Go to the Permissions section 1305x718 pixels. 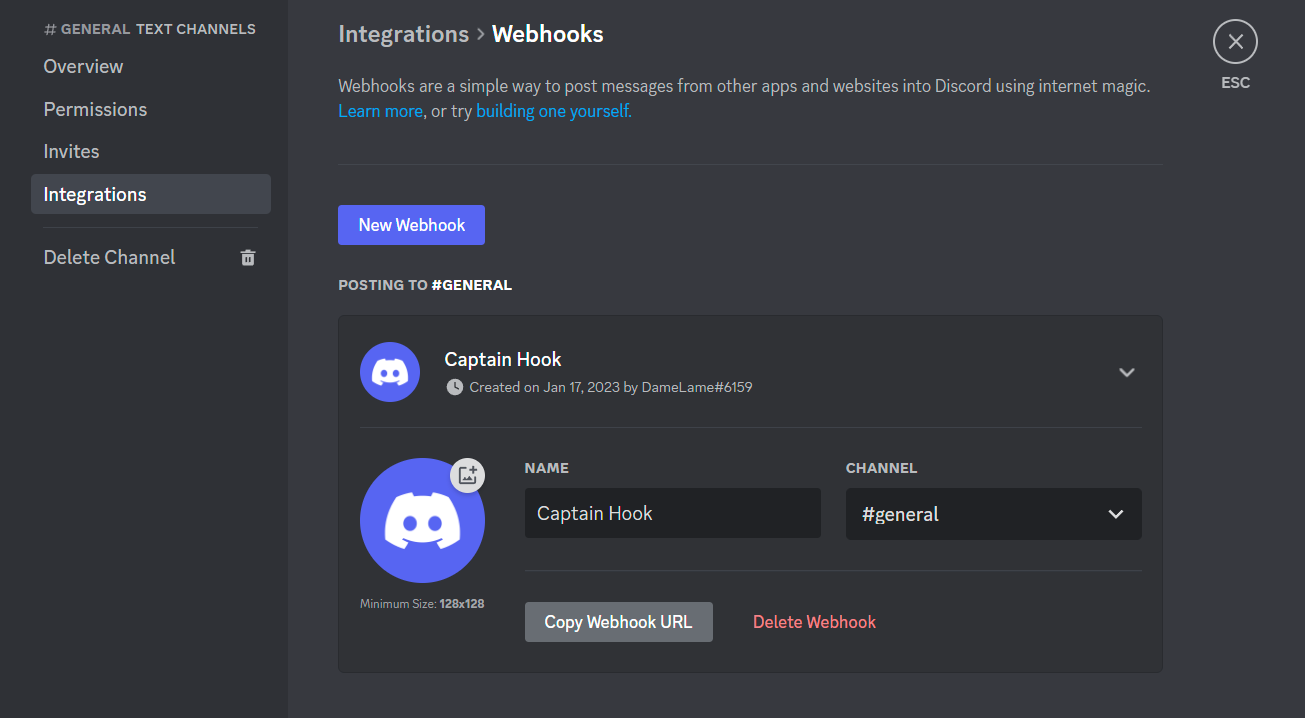pyautogui.click(x=95, y=110)
